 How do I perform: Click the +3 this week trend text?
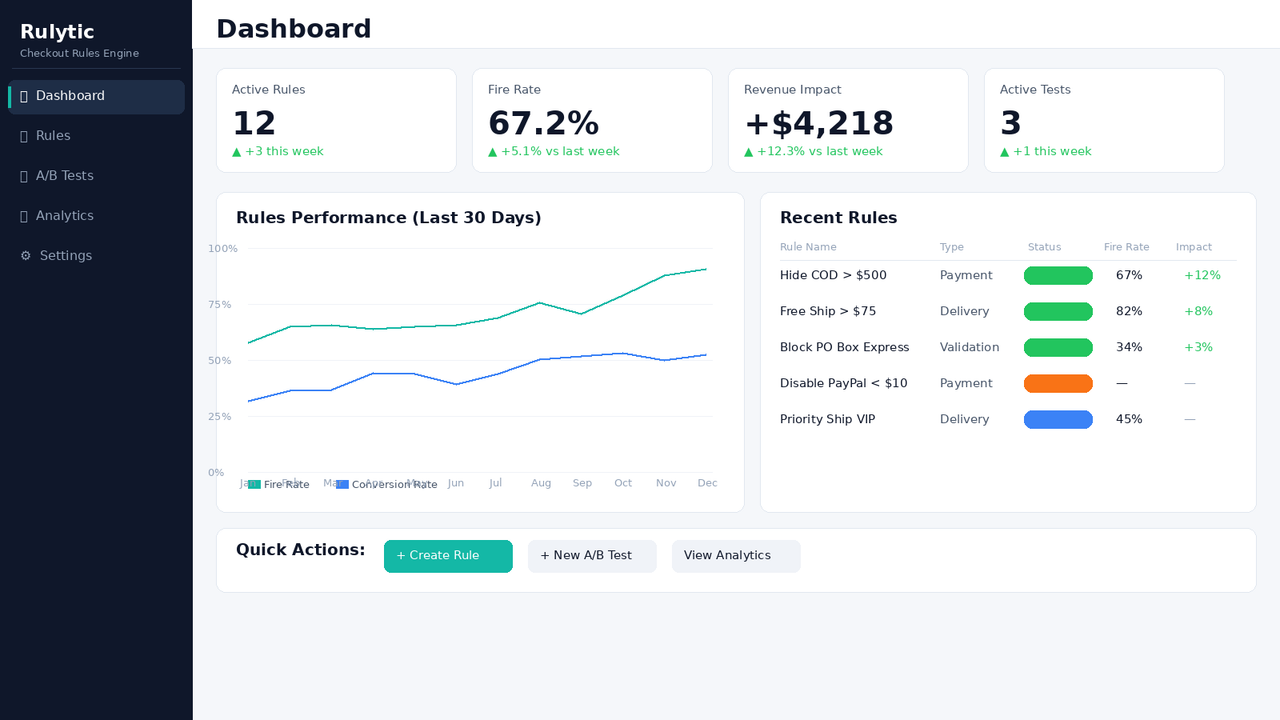(x=278, y=152)
